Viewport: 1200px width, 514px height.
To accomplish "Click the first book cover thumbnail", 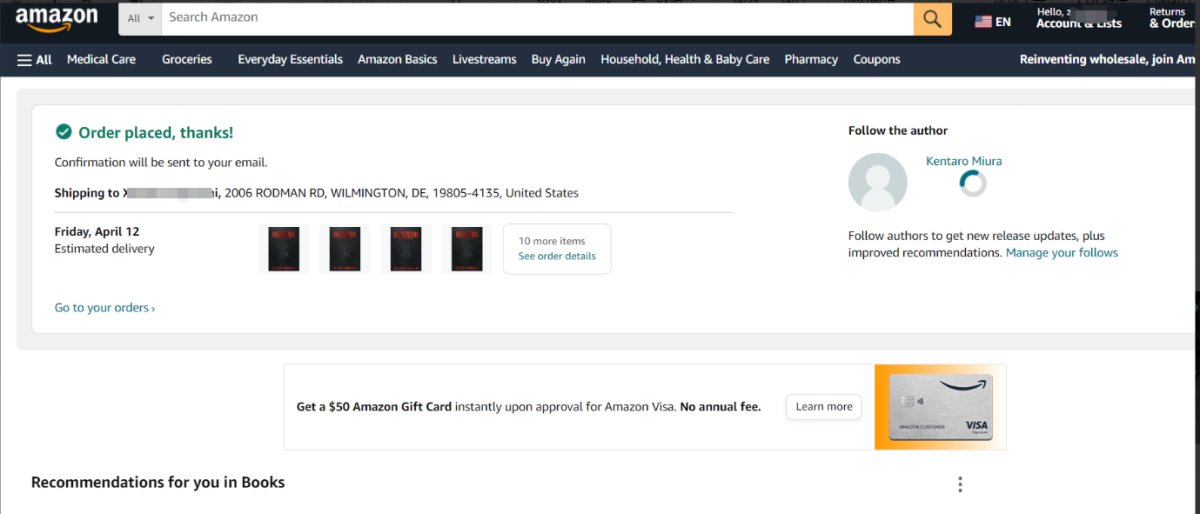I will [284, 249].
